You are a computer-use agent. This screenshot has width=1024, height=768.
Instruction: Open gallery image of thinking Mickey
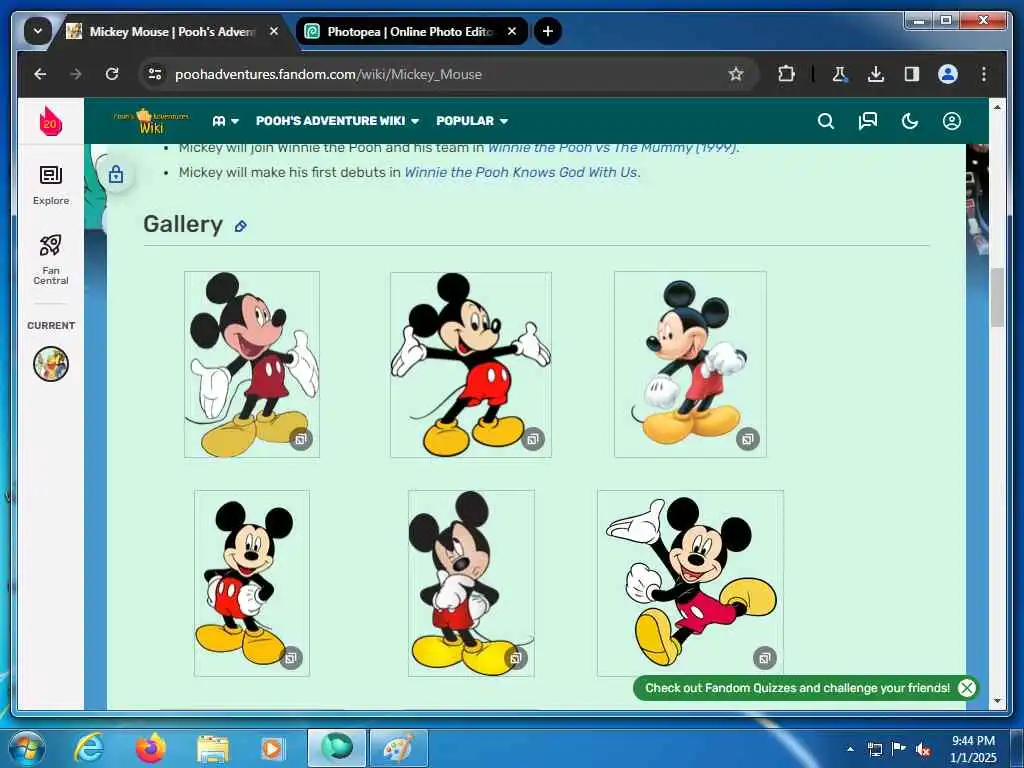click(471, 583)
